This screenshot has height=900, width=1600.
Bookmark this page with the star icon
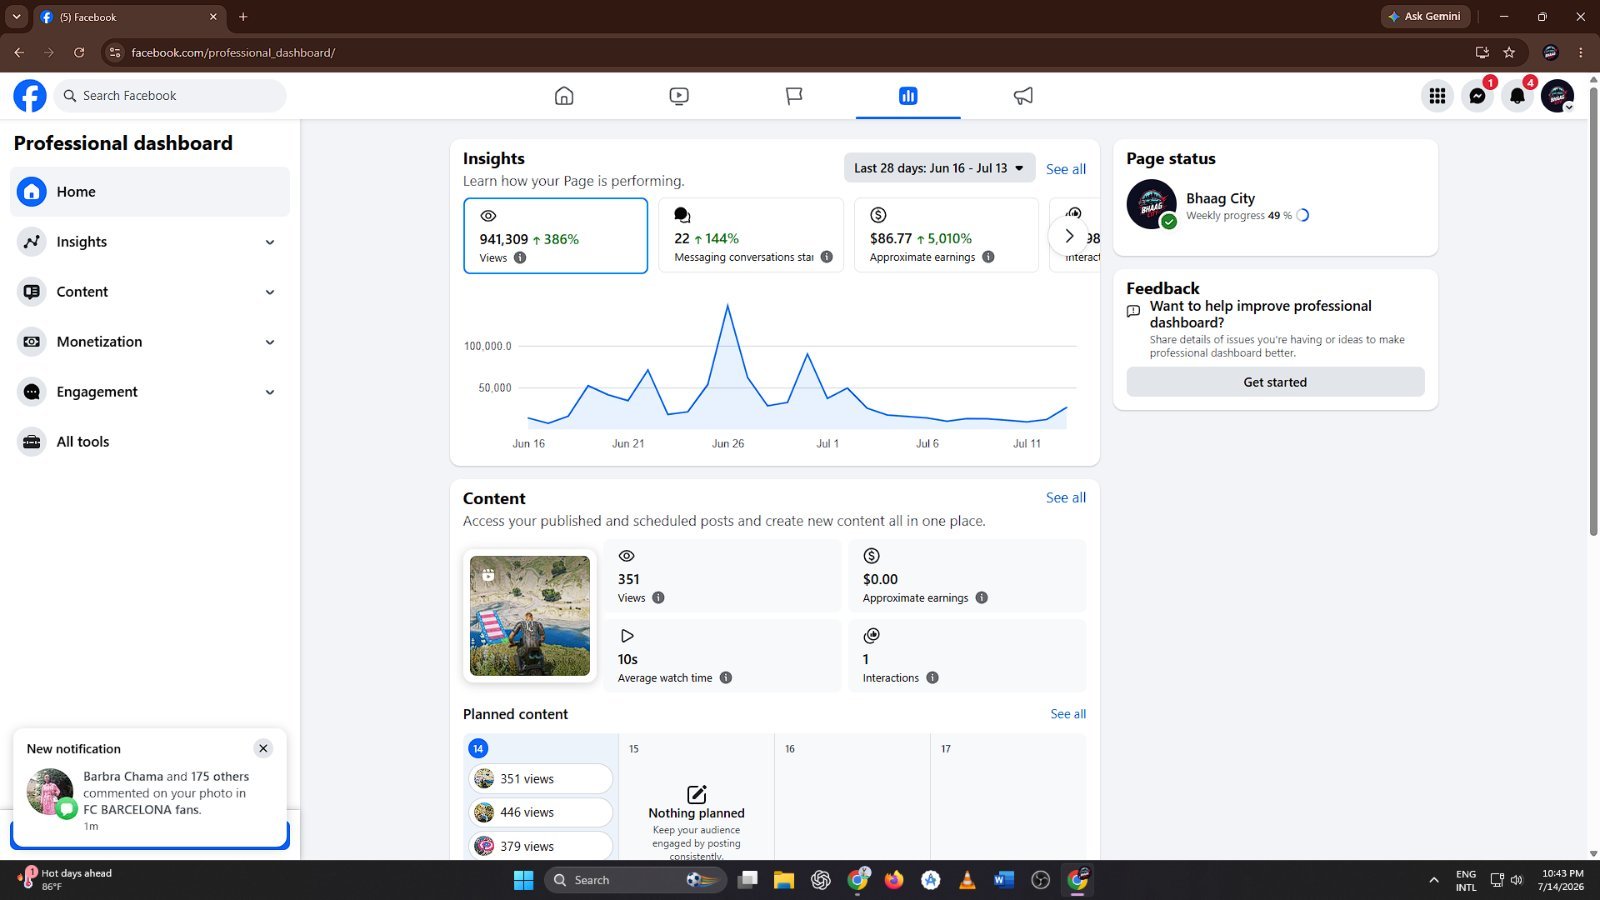1509,52
